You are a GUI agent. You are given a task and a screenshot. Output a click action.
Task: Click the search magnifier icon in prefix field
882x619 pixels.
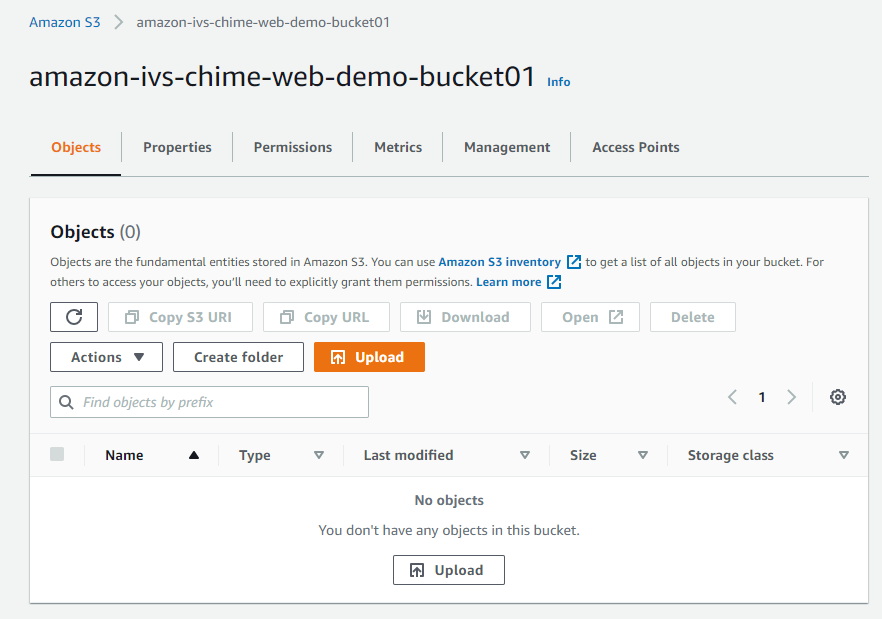pyautogui.click(x=66, y=402)
